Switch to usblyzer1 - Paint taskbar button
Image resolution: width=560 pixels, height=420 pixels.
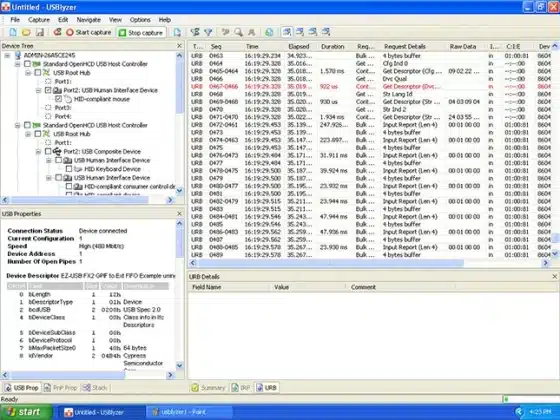[189, 412]
